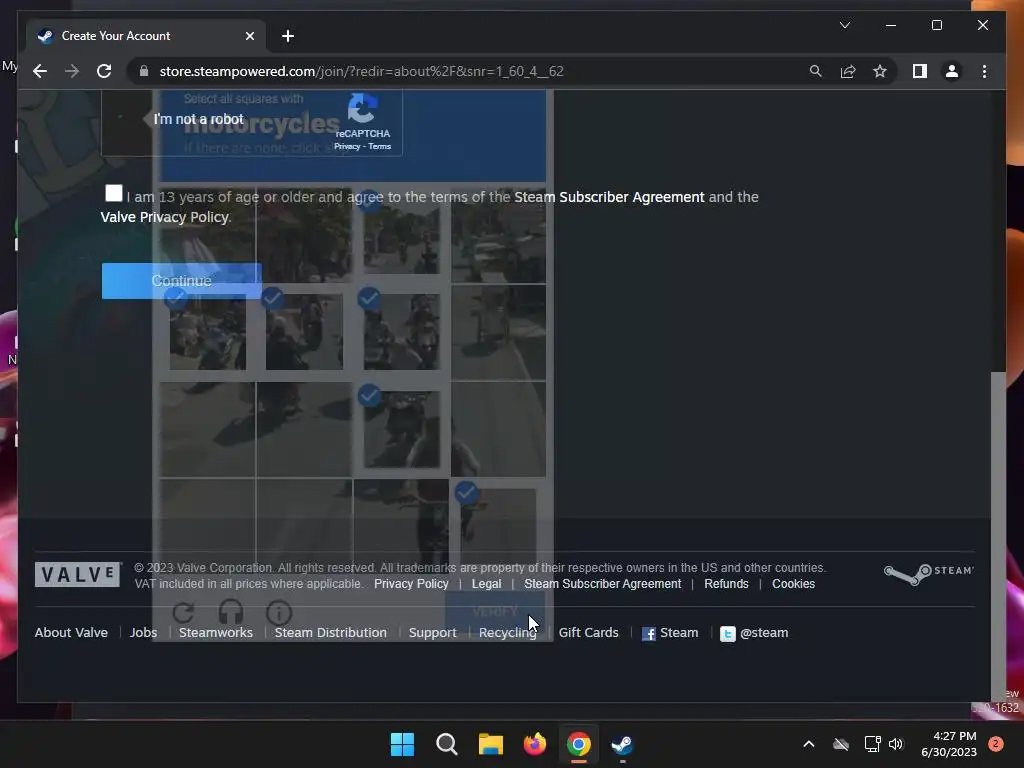Click the page vertical scrollbar thumb
Screen dimensions: 1024x768
998,536
